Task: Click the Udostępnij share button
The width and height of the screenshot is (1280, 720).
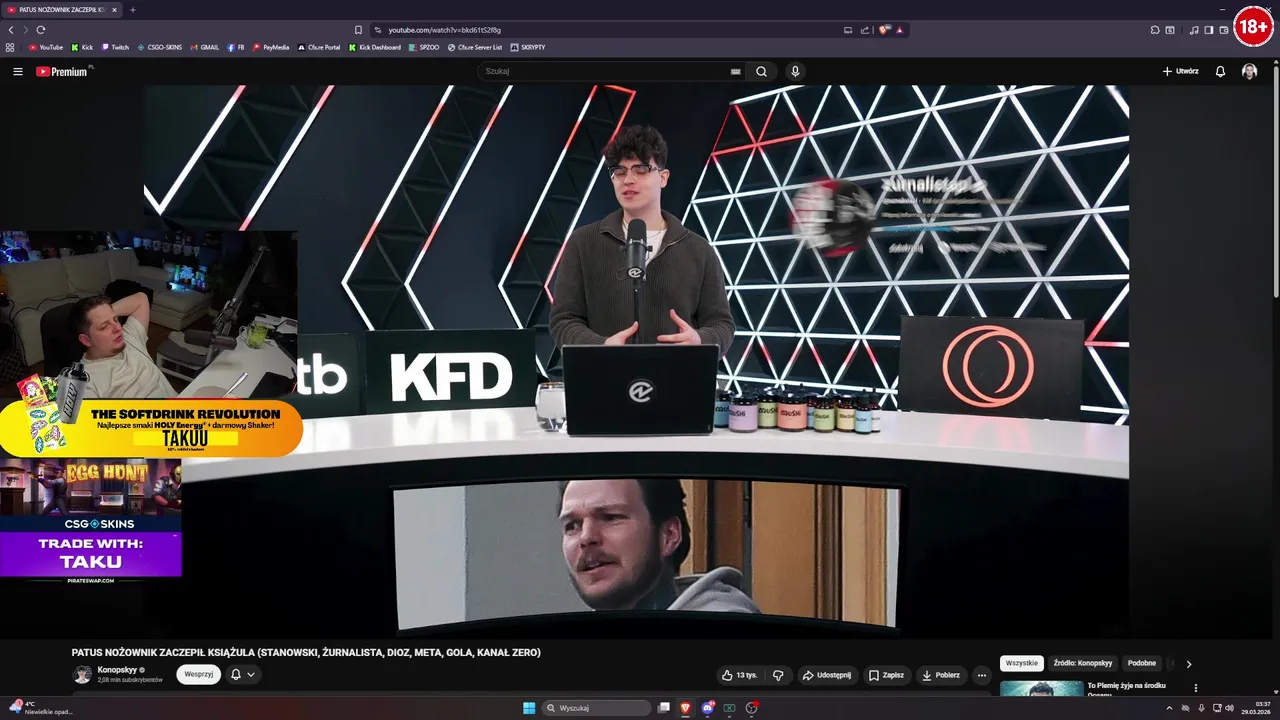Action: (827, 675)
